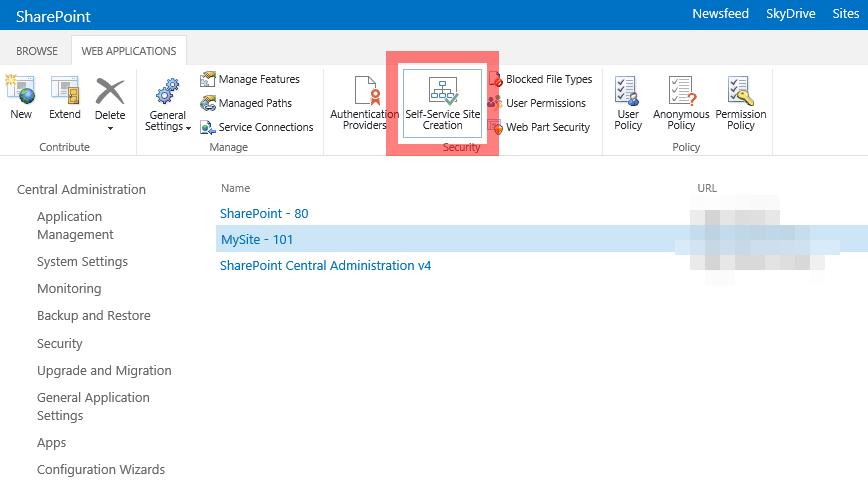Go to Central Administration home link
The height and width of the screenshot is (488, 868).
[81, 189]
